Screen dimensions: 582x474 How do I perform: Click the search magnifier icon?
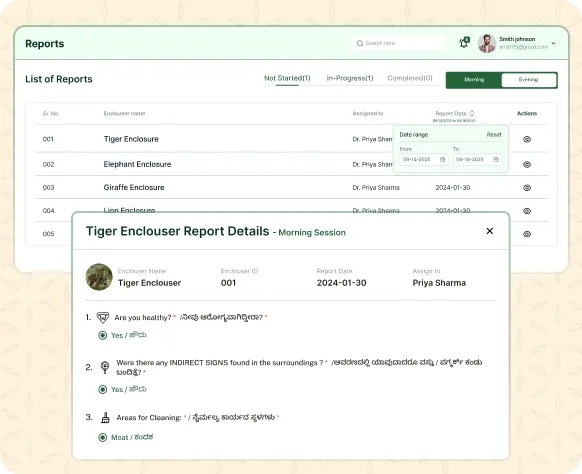[360, 43]
